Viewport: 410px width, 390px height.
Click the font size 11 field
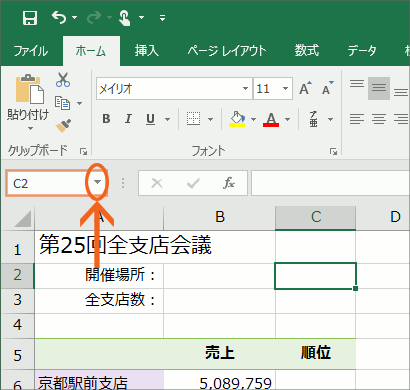(x=267, y=89)
